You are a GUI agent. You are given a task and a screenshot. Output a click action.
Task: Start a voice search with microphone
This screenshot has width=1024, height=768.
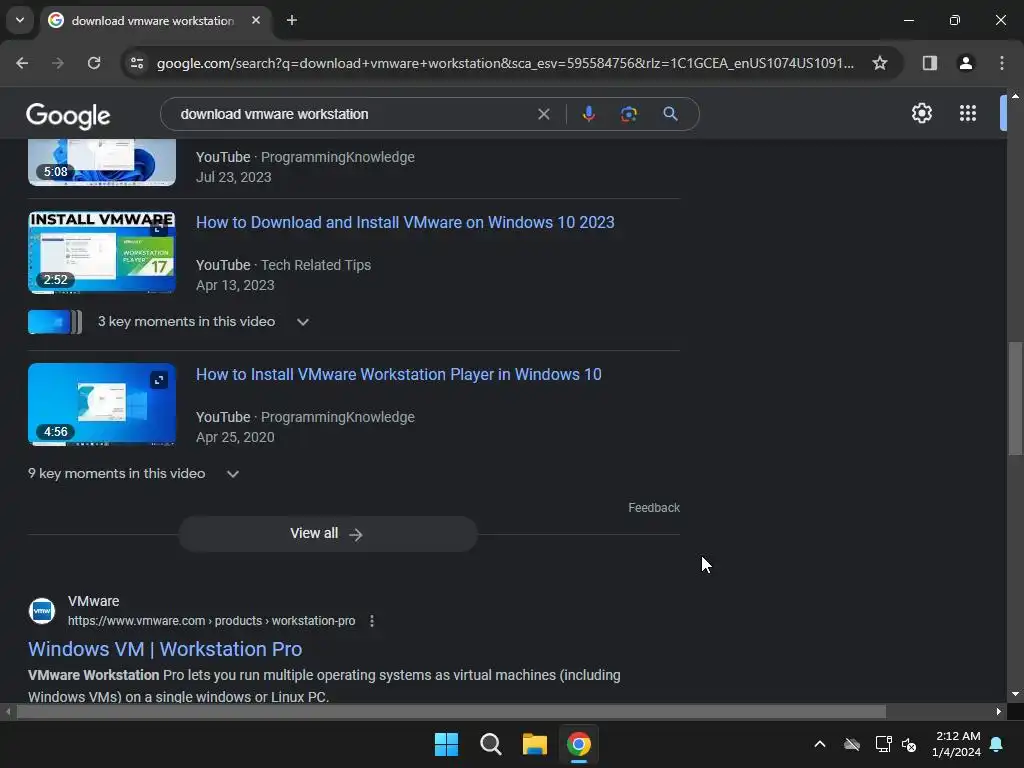[588, 114]
